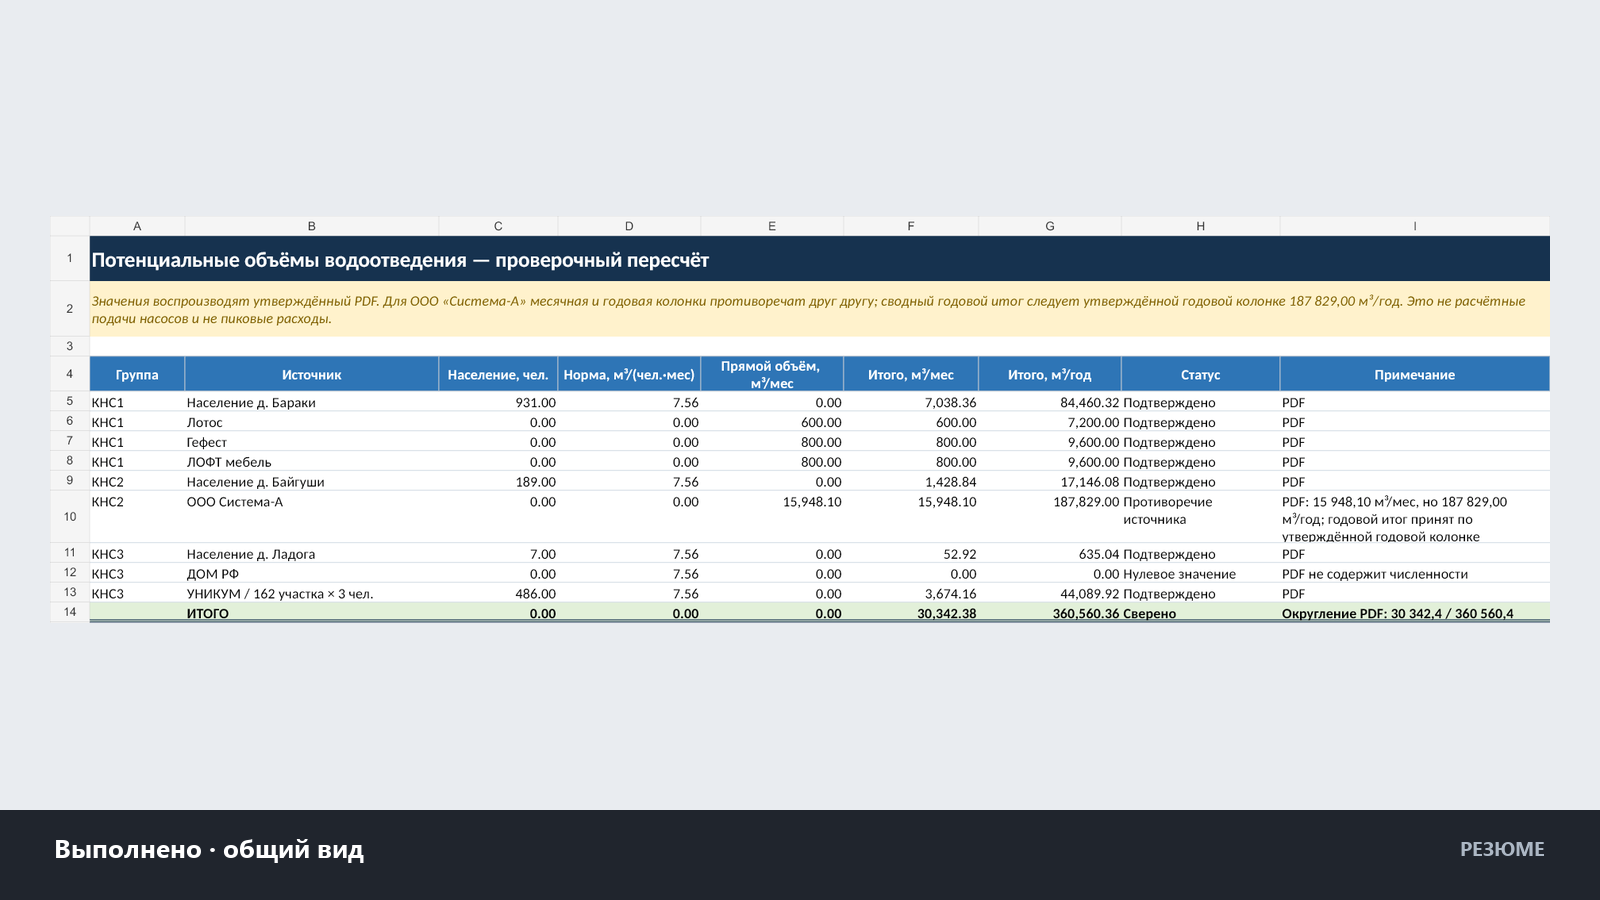The image size is (1600, 900).
Task: Select the monthly value 7,038.36 cell
Action: [x=911, y=402]
